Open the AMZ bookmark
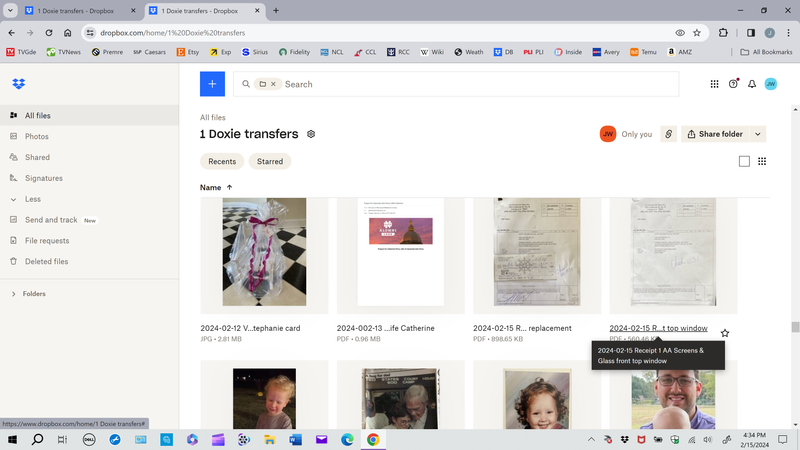800x450 pixels. click(x=679, y=52)
